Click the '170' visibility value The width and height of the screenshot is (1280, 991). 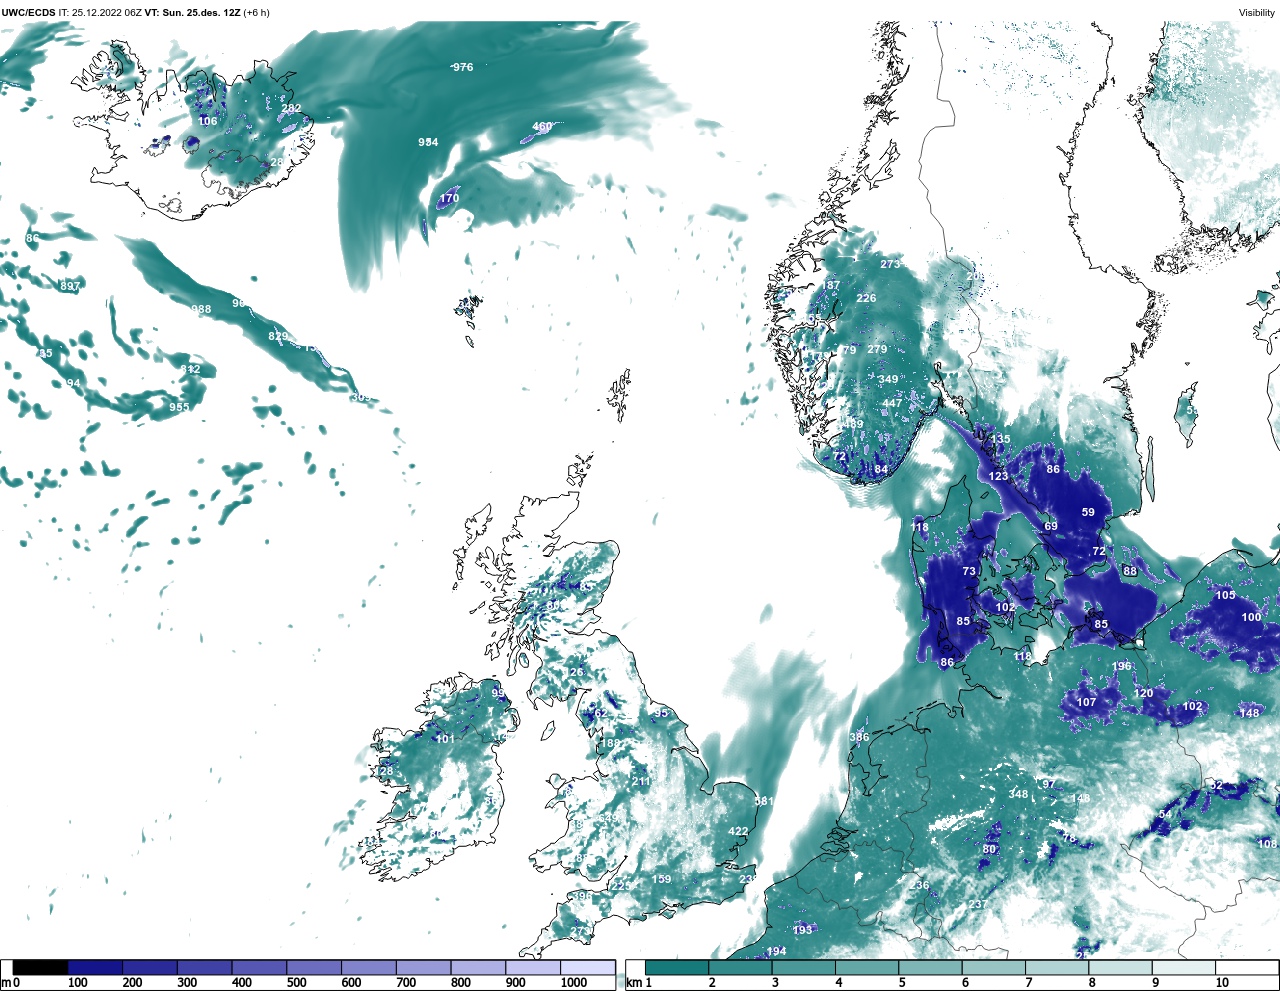tap(450, 199)
